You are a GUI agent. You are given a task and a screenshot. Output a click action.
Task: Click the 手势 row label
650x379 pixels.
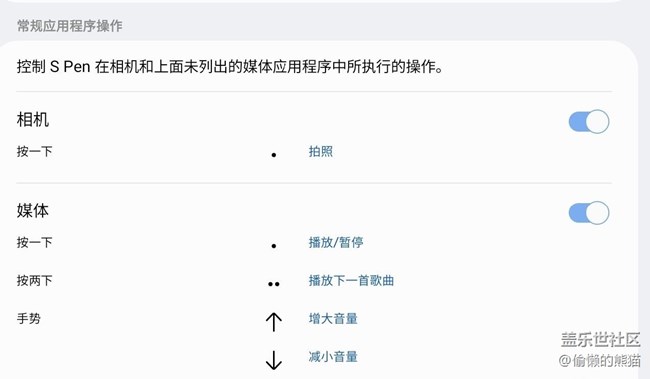(x=29, y=318)
